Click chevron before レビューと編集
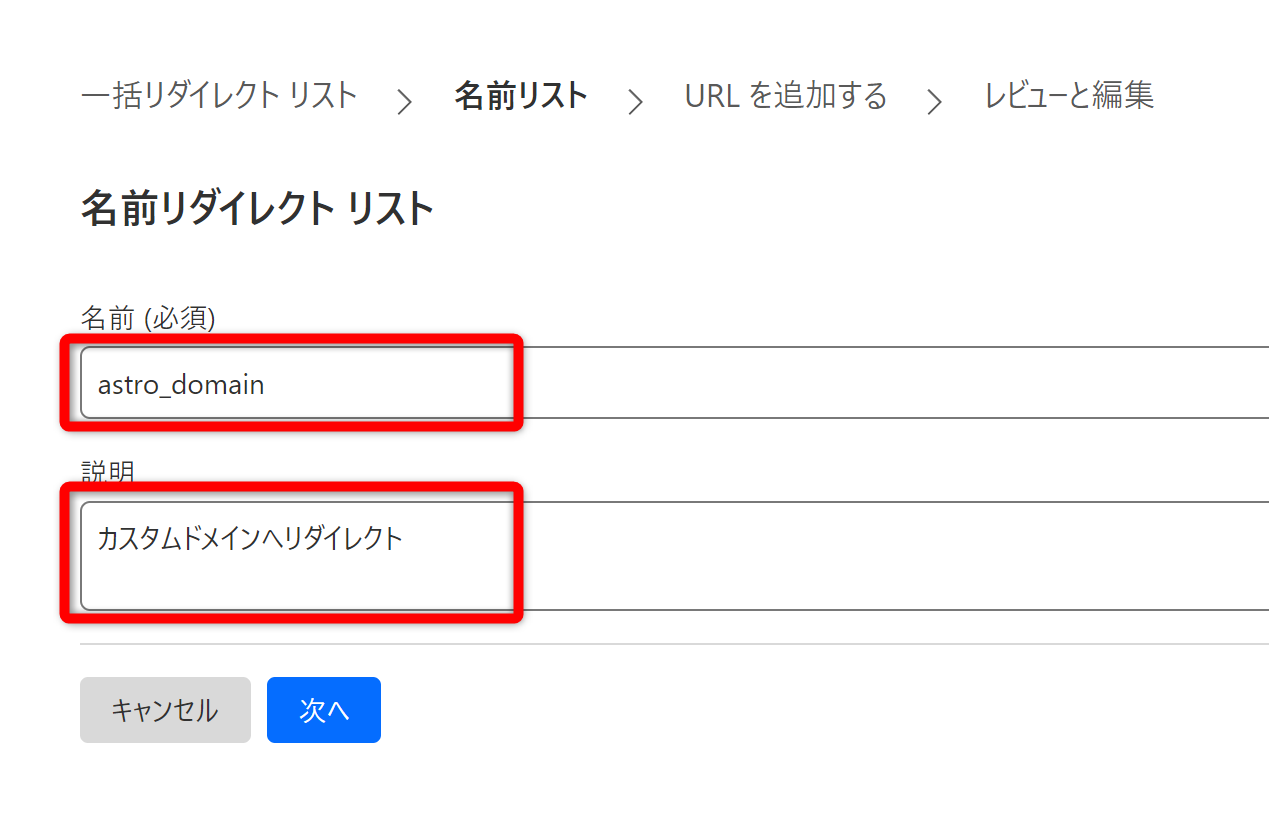This screenshot has width=1269, height=815. coord(934,101)
